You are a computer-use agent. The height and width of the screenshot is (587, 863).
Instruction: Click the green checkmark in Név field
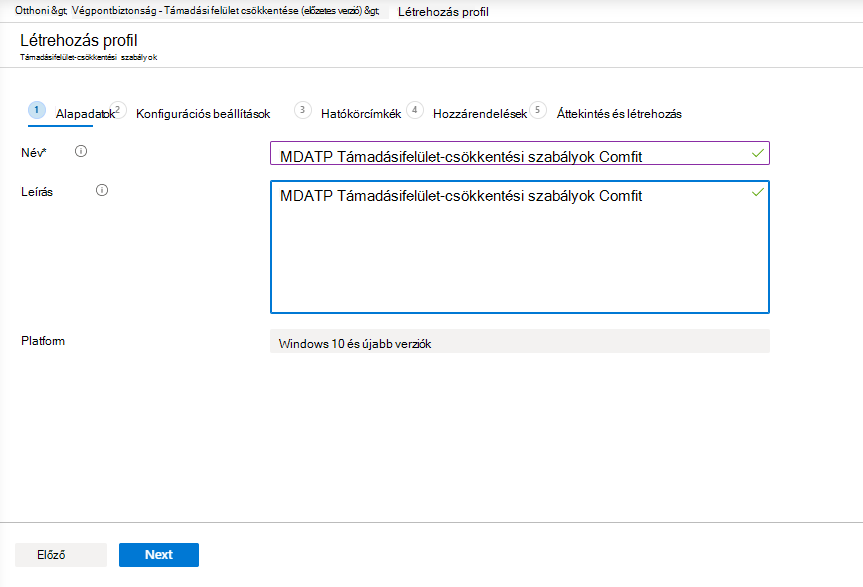[x=758, y=153]
